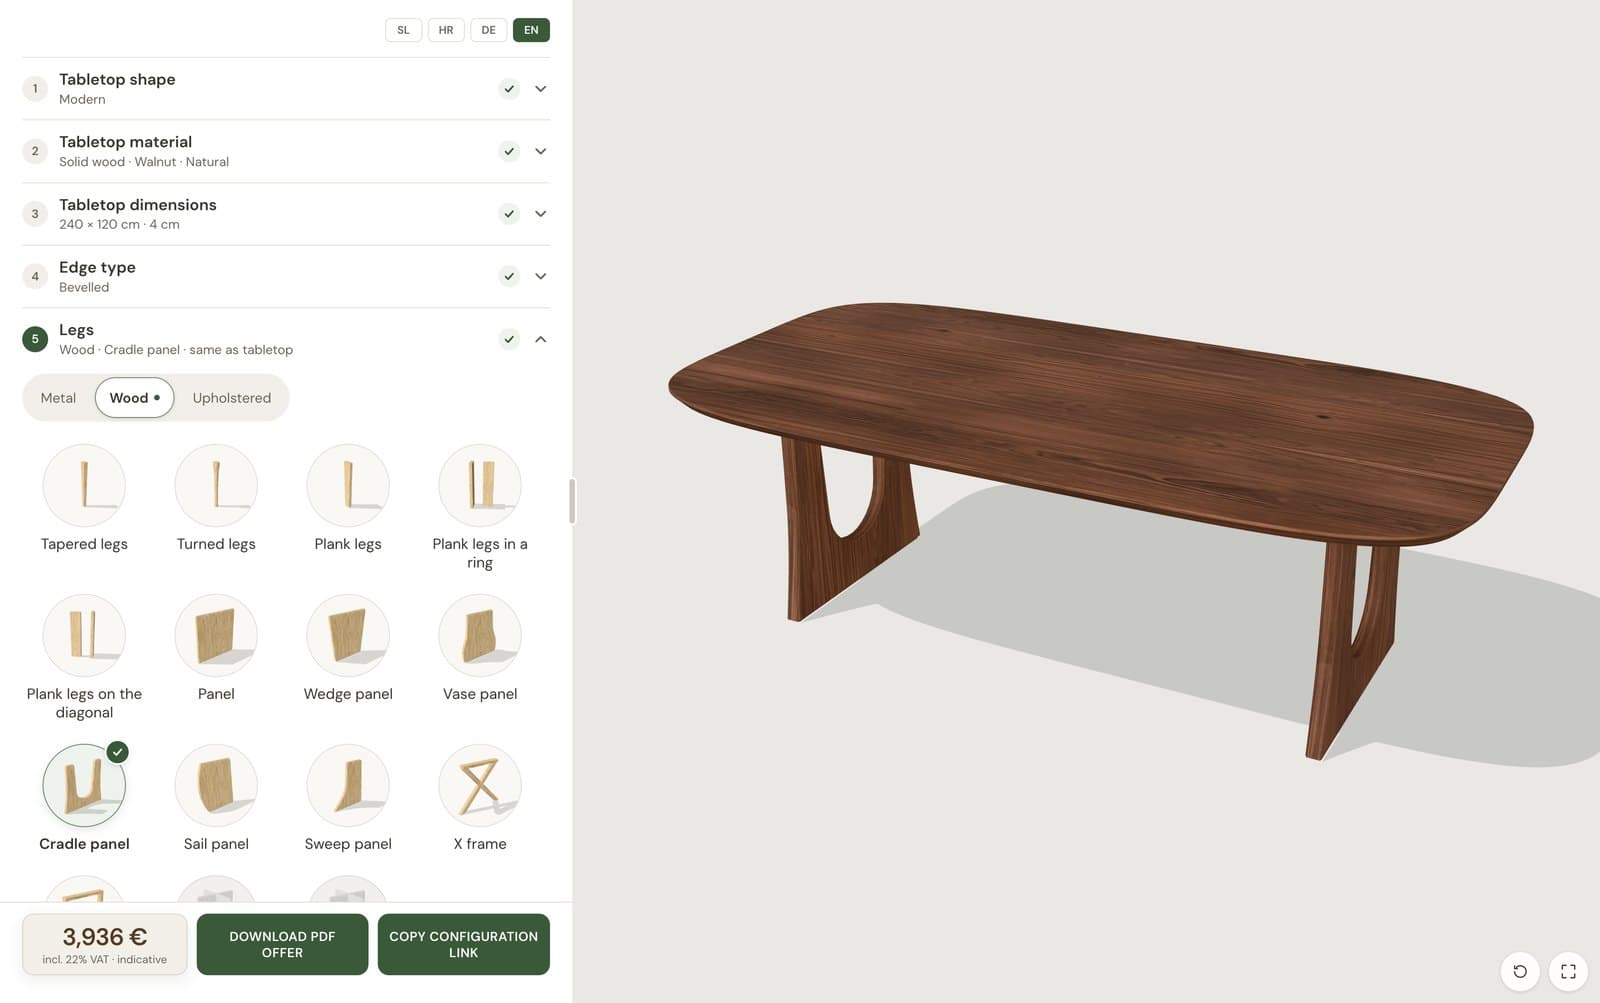Click the 'Vase panel' label text
The image size is (1600, 1003).
point(480,694)
